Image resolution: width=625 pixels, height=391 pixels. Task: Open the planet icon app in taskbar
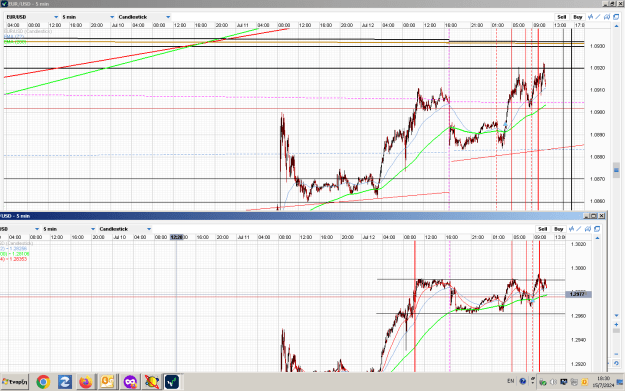coord(151,382)
